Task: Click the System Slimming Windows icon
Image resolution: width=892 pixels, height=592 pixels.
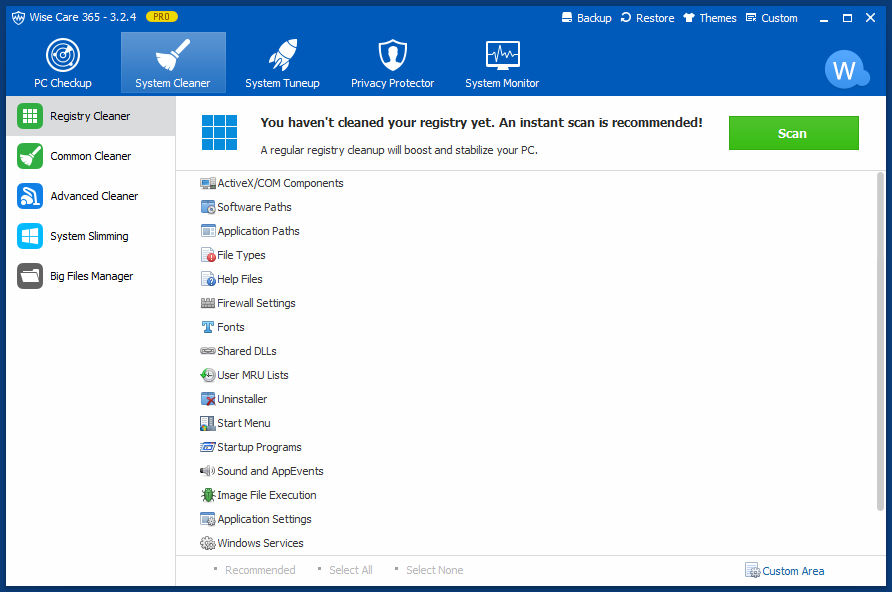Action: 30,236
